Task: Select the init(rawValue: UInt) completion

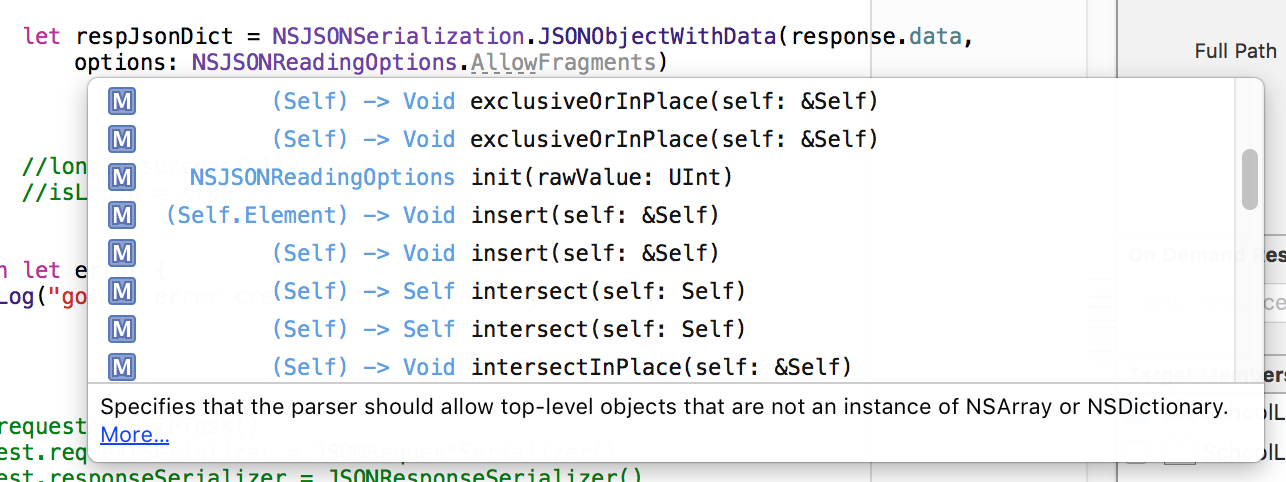Action: 602,178
